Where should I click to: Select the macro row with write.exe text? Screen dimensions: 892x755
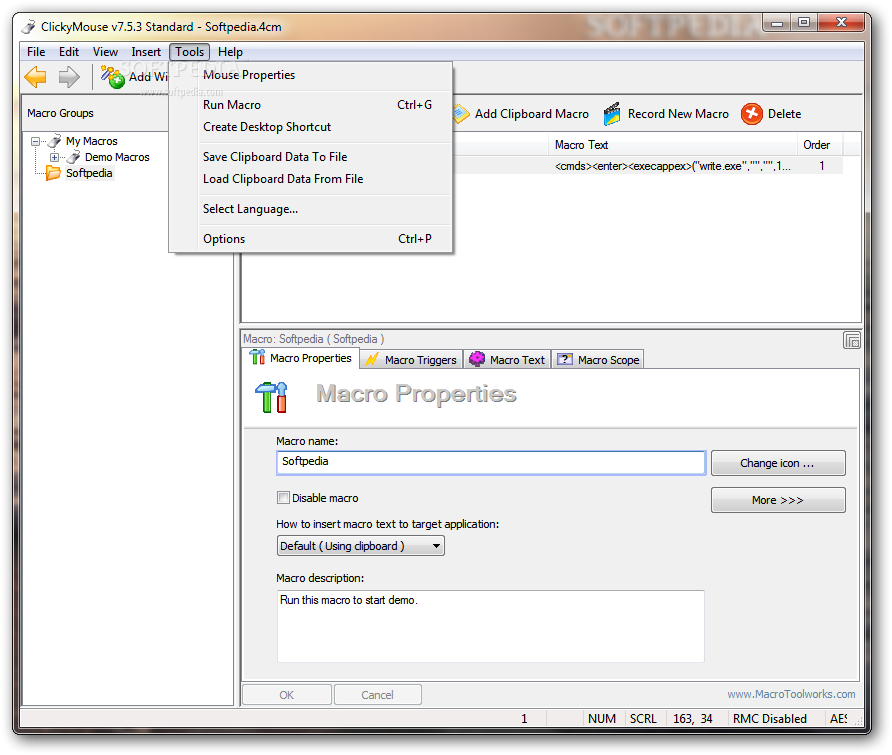pos(649,166)
